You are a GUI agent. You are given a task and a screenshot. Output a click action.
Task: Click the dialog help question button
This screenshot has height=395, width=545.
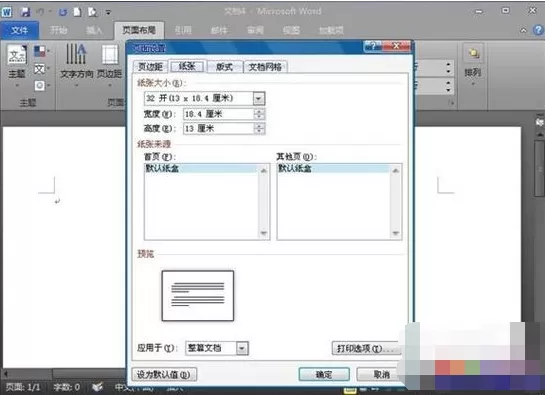[373, 46]
